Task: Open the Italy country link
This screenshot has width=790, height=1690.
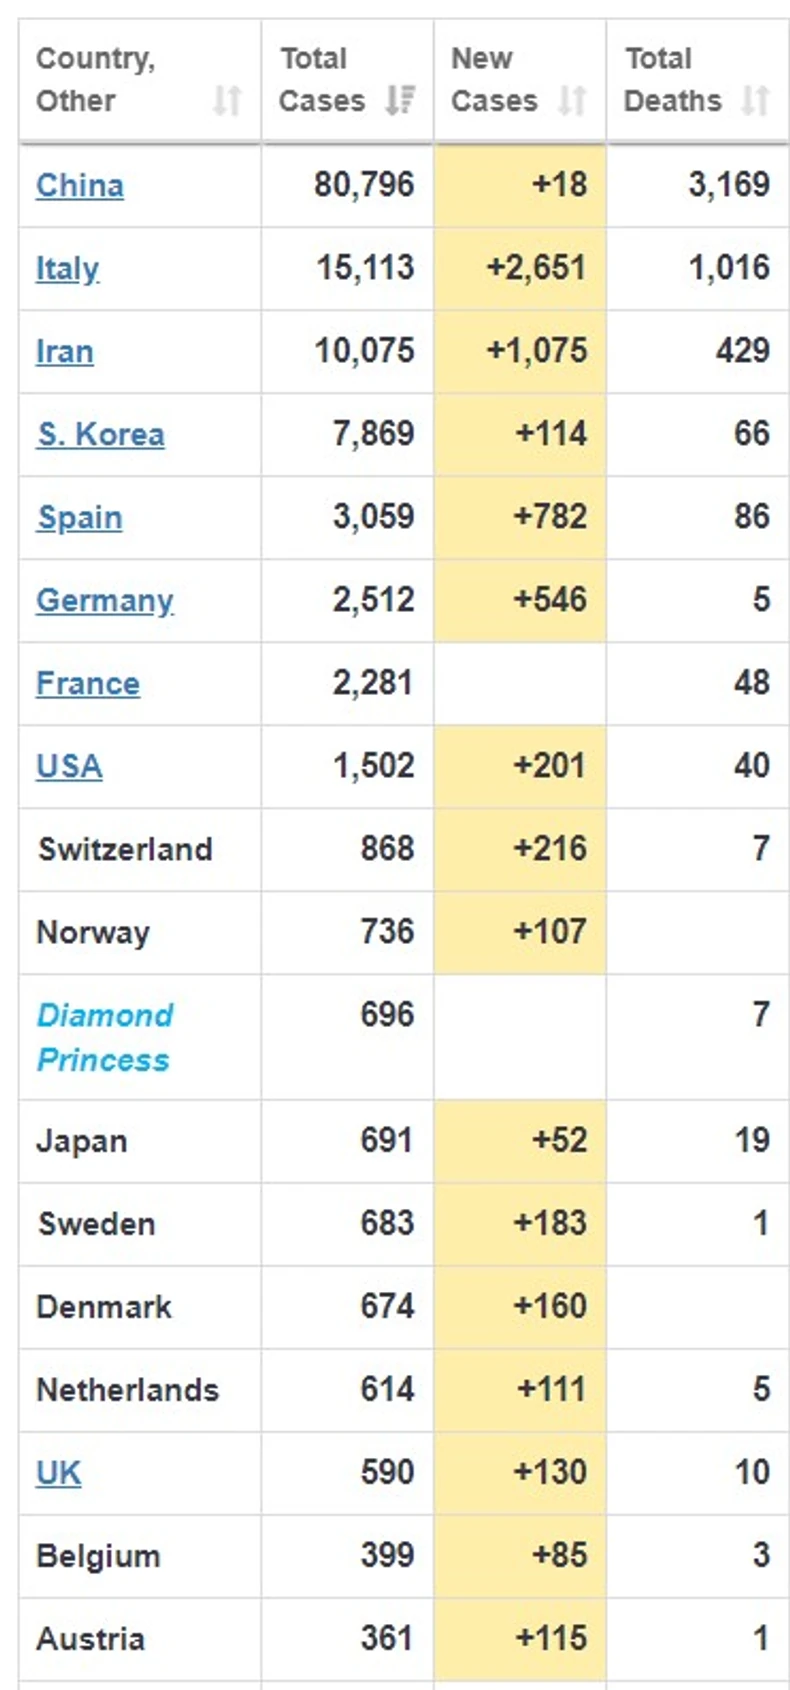Action: pos(67,268)
